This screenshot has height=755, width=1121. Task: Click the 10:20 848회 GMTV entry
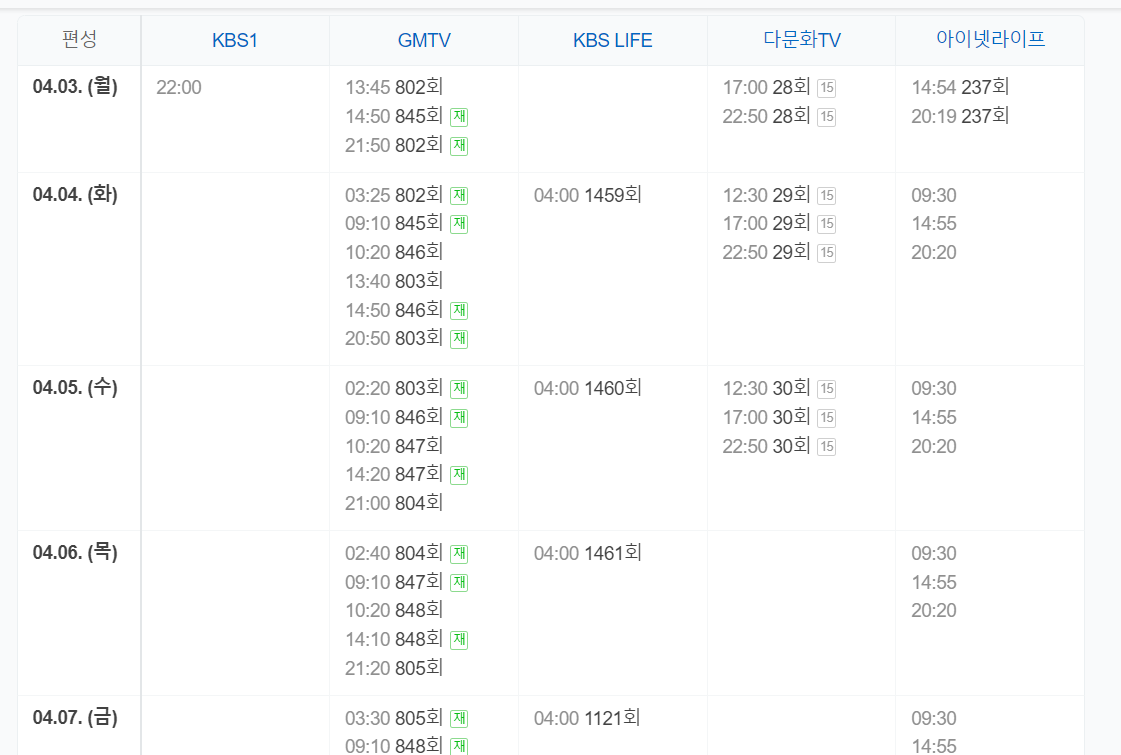394,611
